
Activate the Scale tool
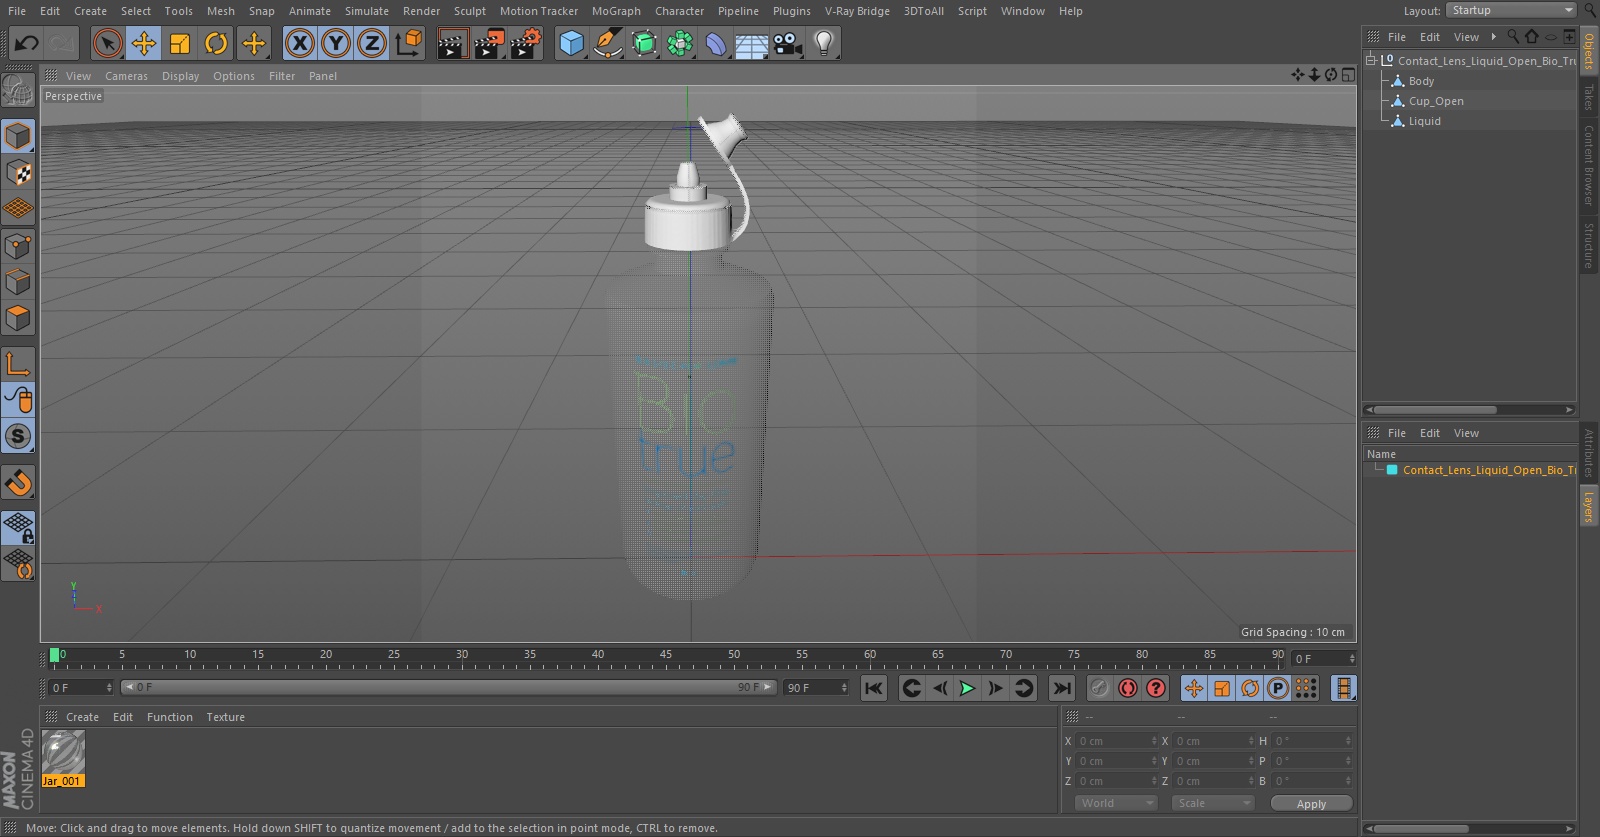180,43
